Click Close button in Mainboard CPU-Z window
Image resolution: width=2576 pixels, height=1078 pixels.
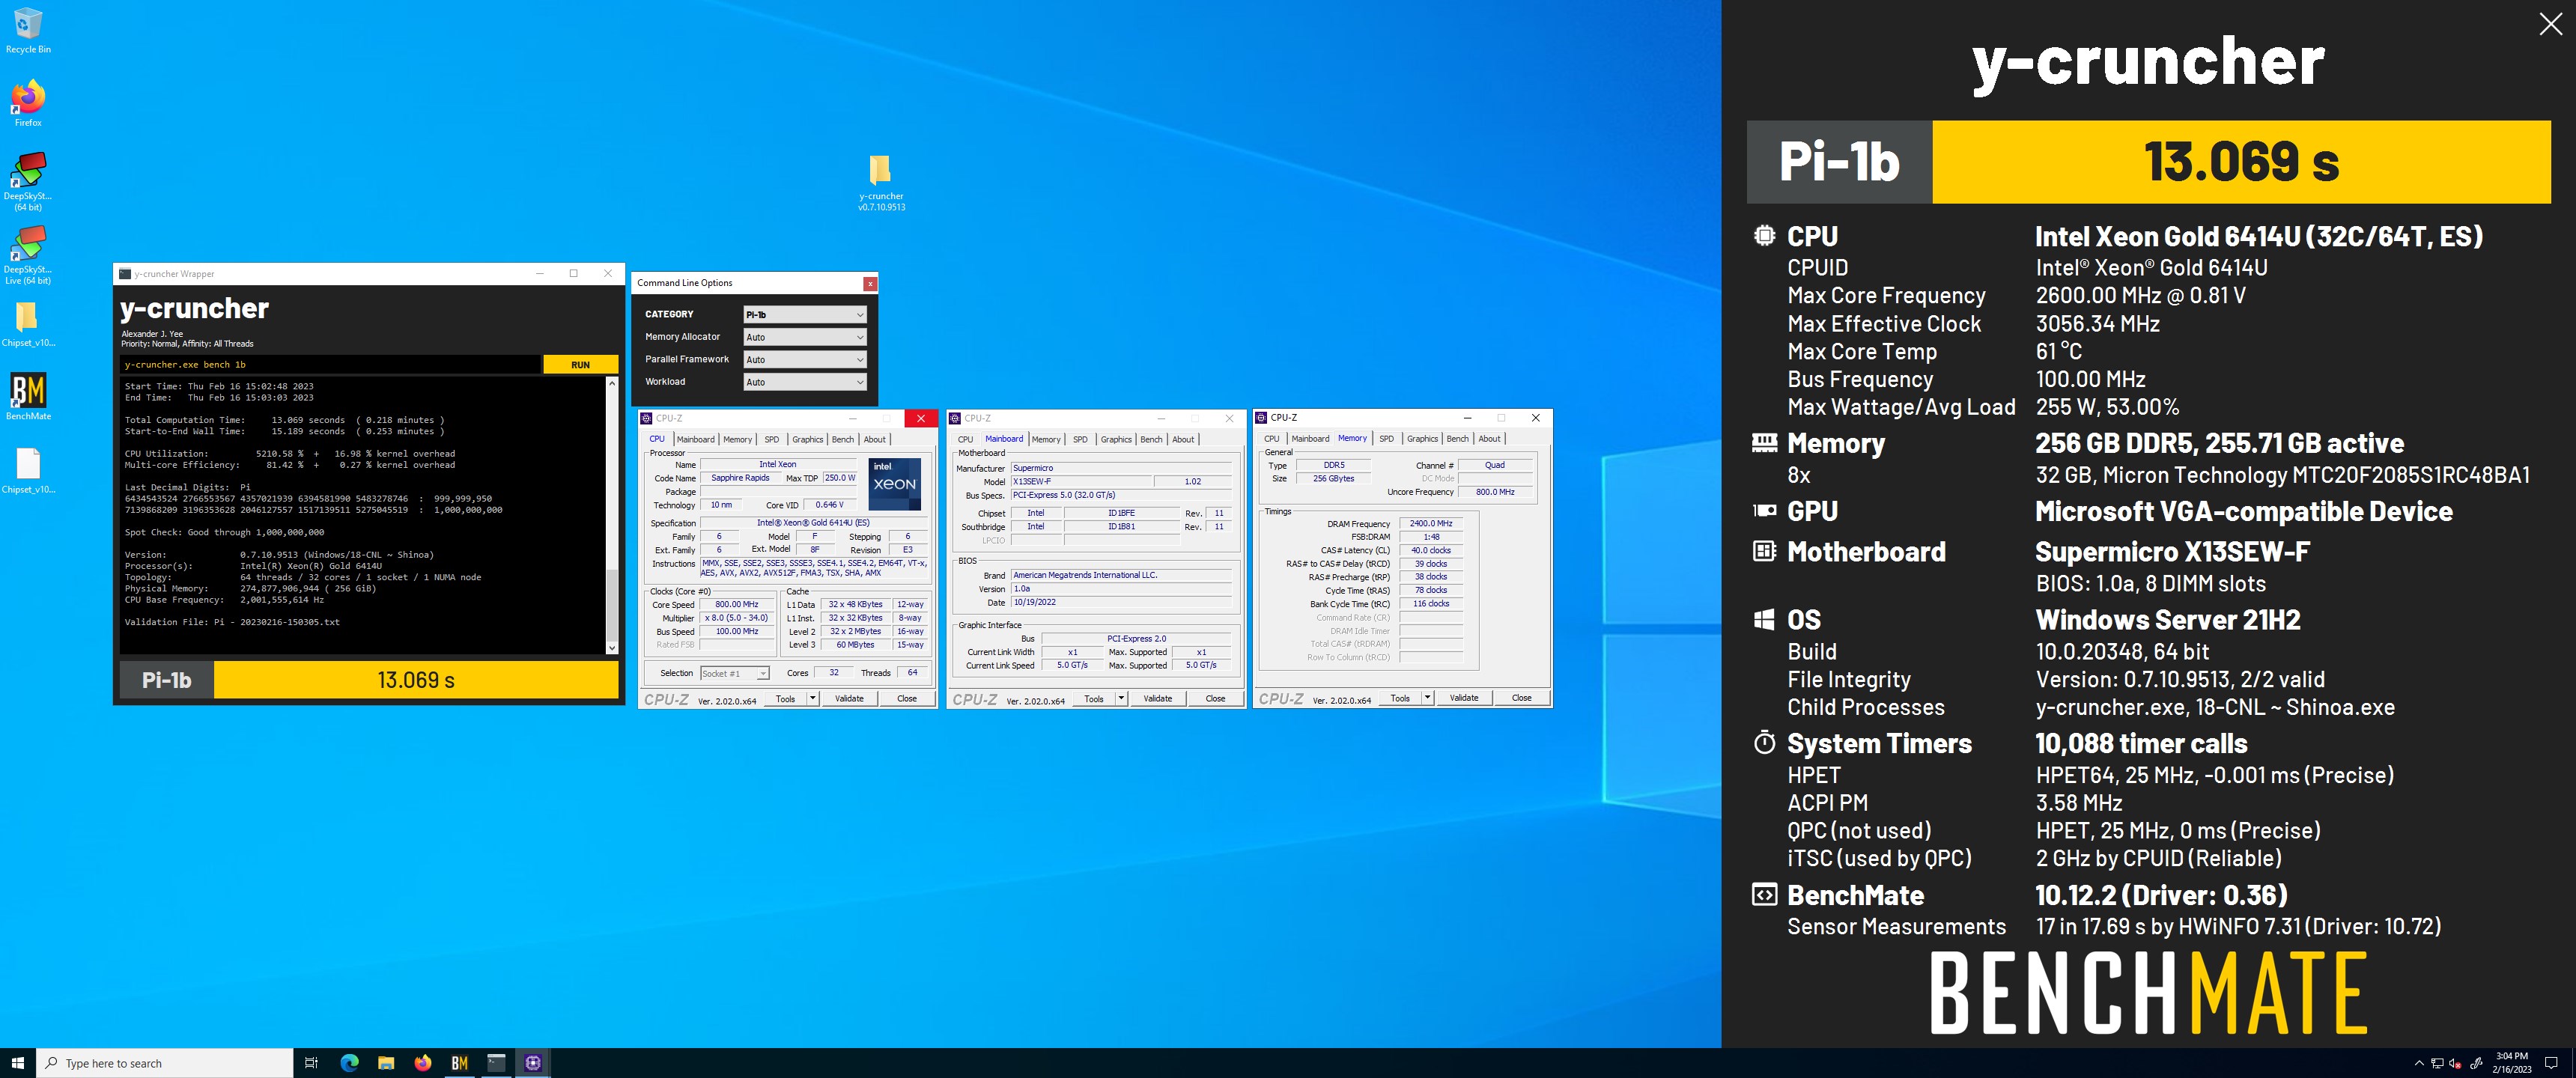[x=1215, y=699]
